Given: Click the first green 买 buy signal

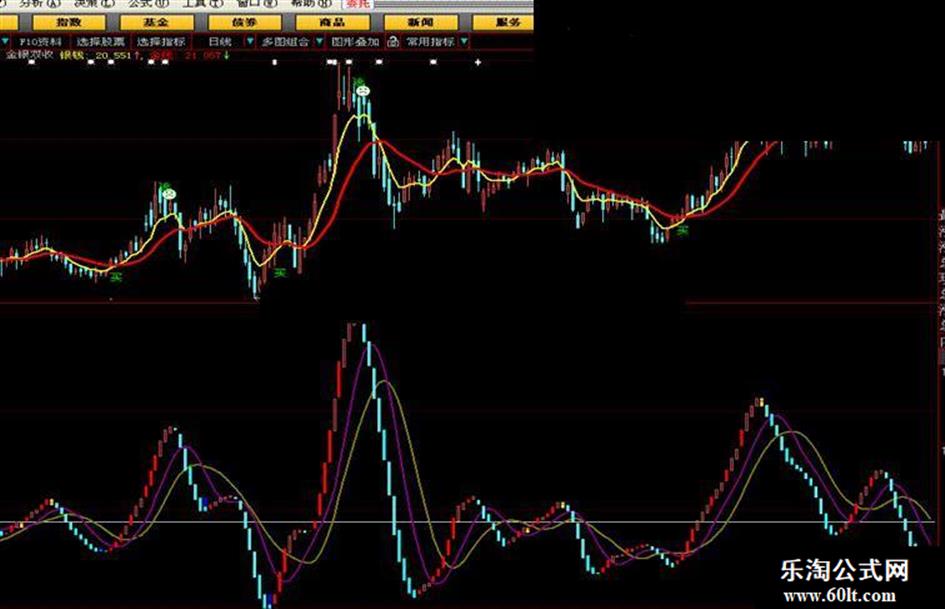Looking at the screenshot, I should 116,276.
